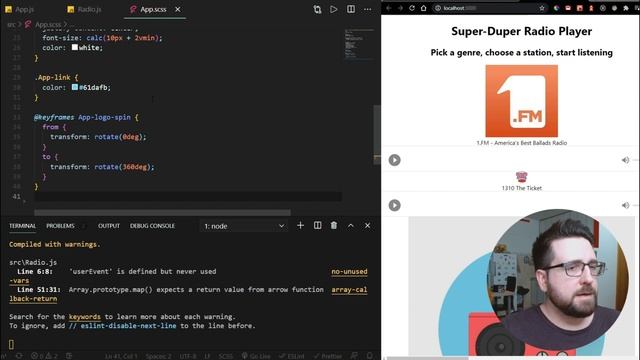This screenshot has width=640, height=360.
Task: Click the browser home icon
Action: point(424,8)
